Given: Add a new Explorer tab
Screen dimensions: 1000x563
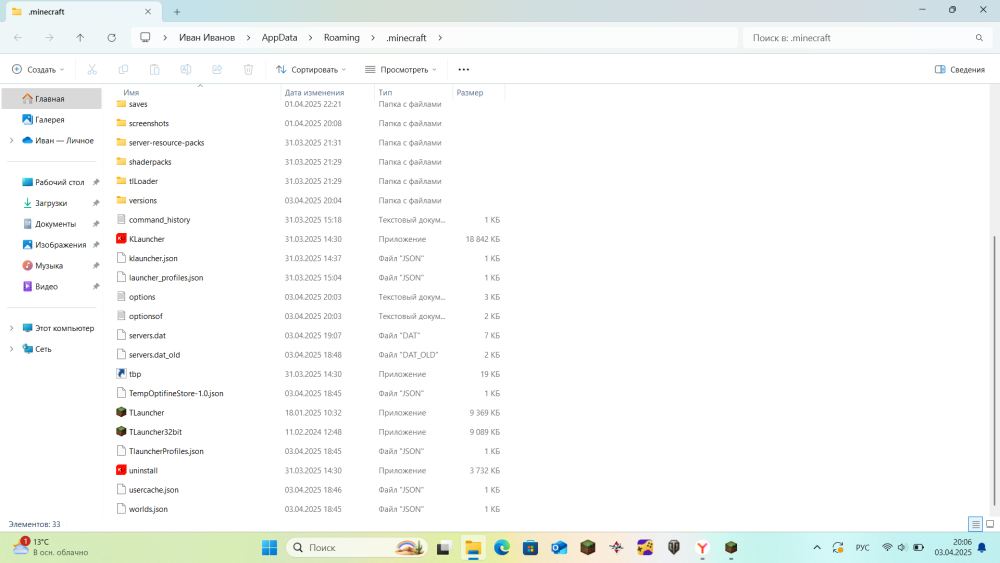Looking at the screenshot, I should click(x=177, y=11).
